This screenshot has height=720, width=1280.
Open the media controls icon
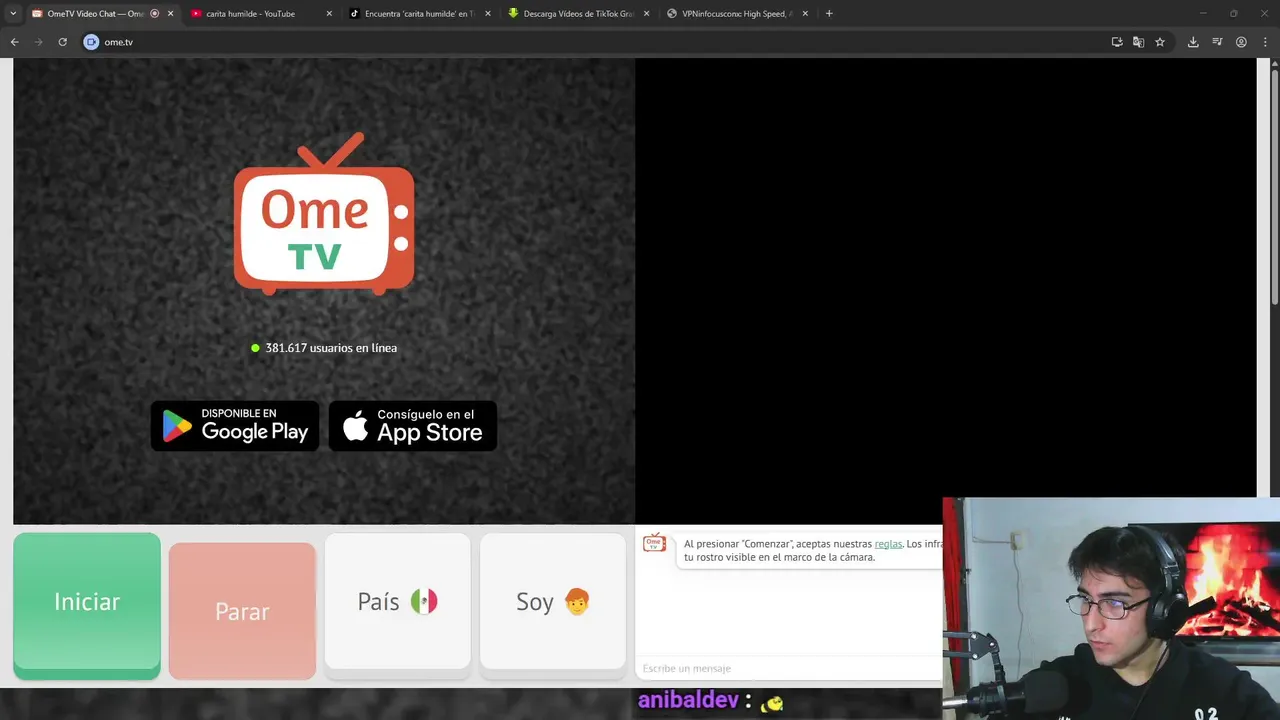coord(1217,42)
